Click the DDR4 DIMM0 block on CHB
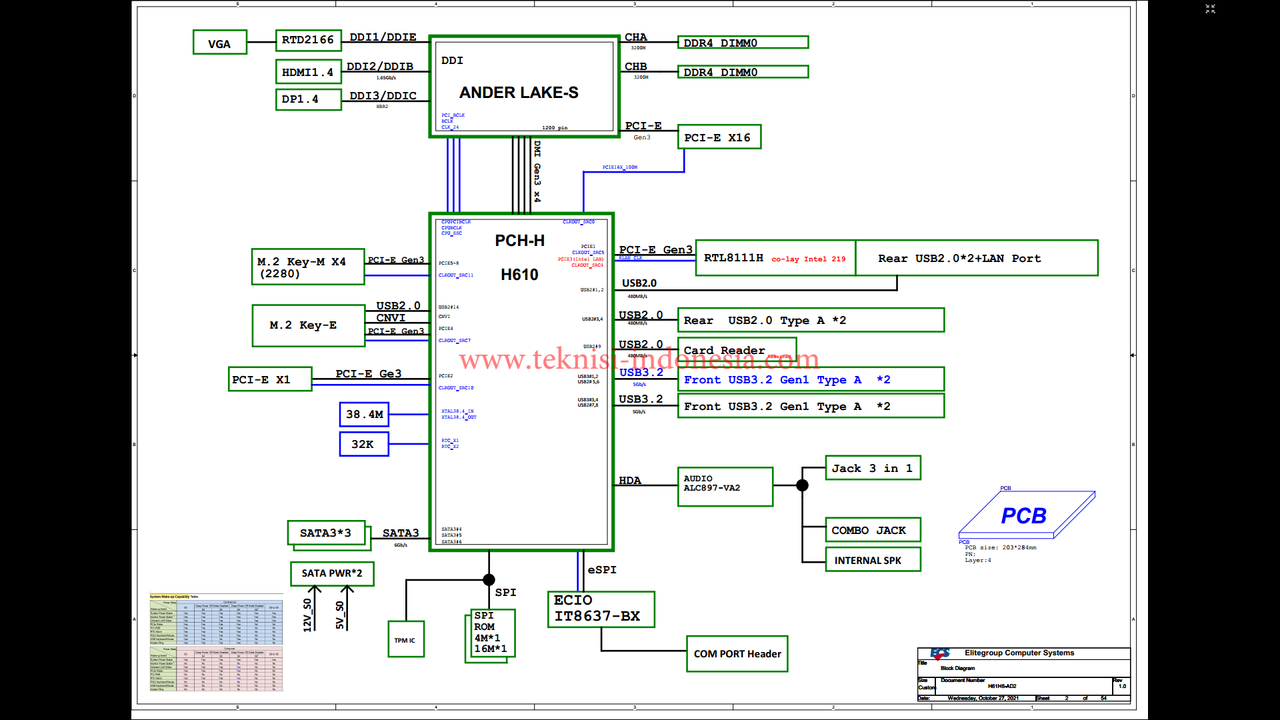 743,72
